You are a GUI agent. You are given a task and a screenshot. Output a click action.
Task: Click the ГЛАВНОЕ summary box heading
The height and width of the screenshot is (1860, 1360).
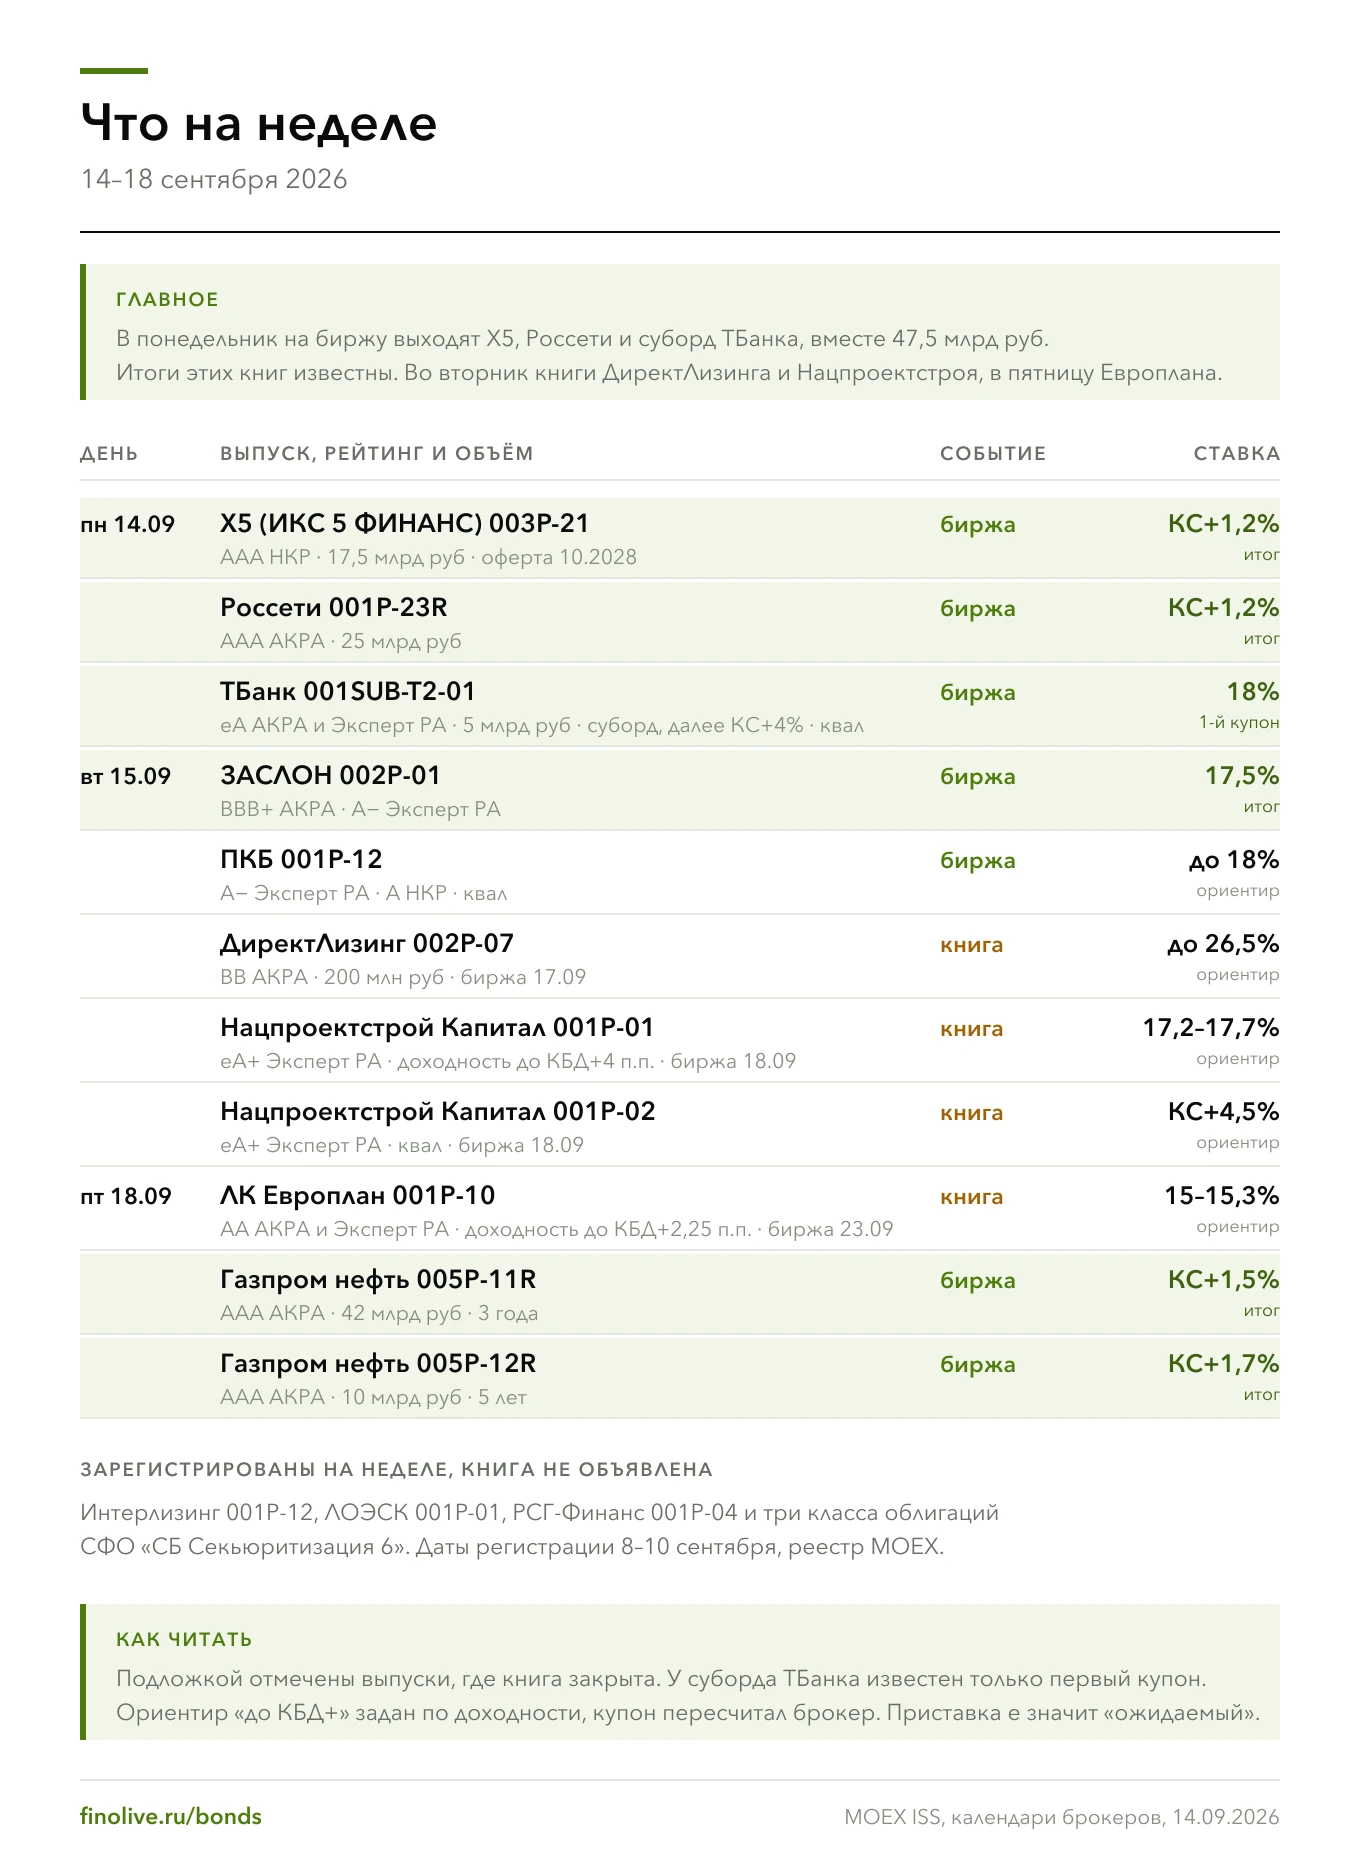(x=167, y=299)
